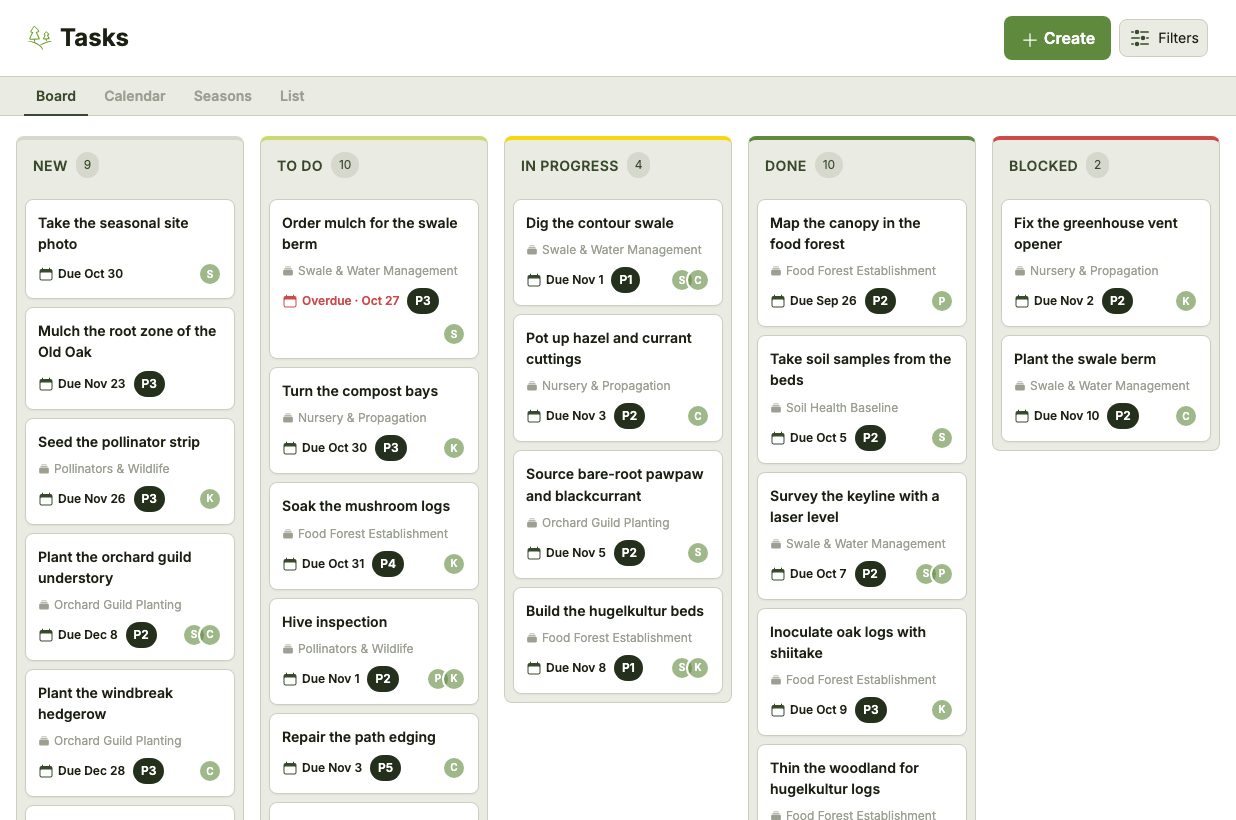Click the S avatar on Take the seasonal site photo
Image resolution: width=1236 pixels, height=820 pixels.
point(209,274)
